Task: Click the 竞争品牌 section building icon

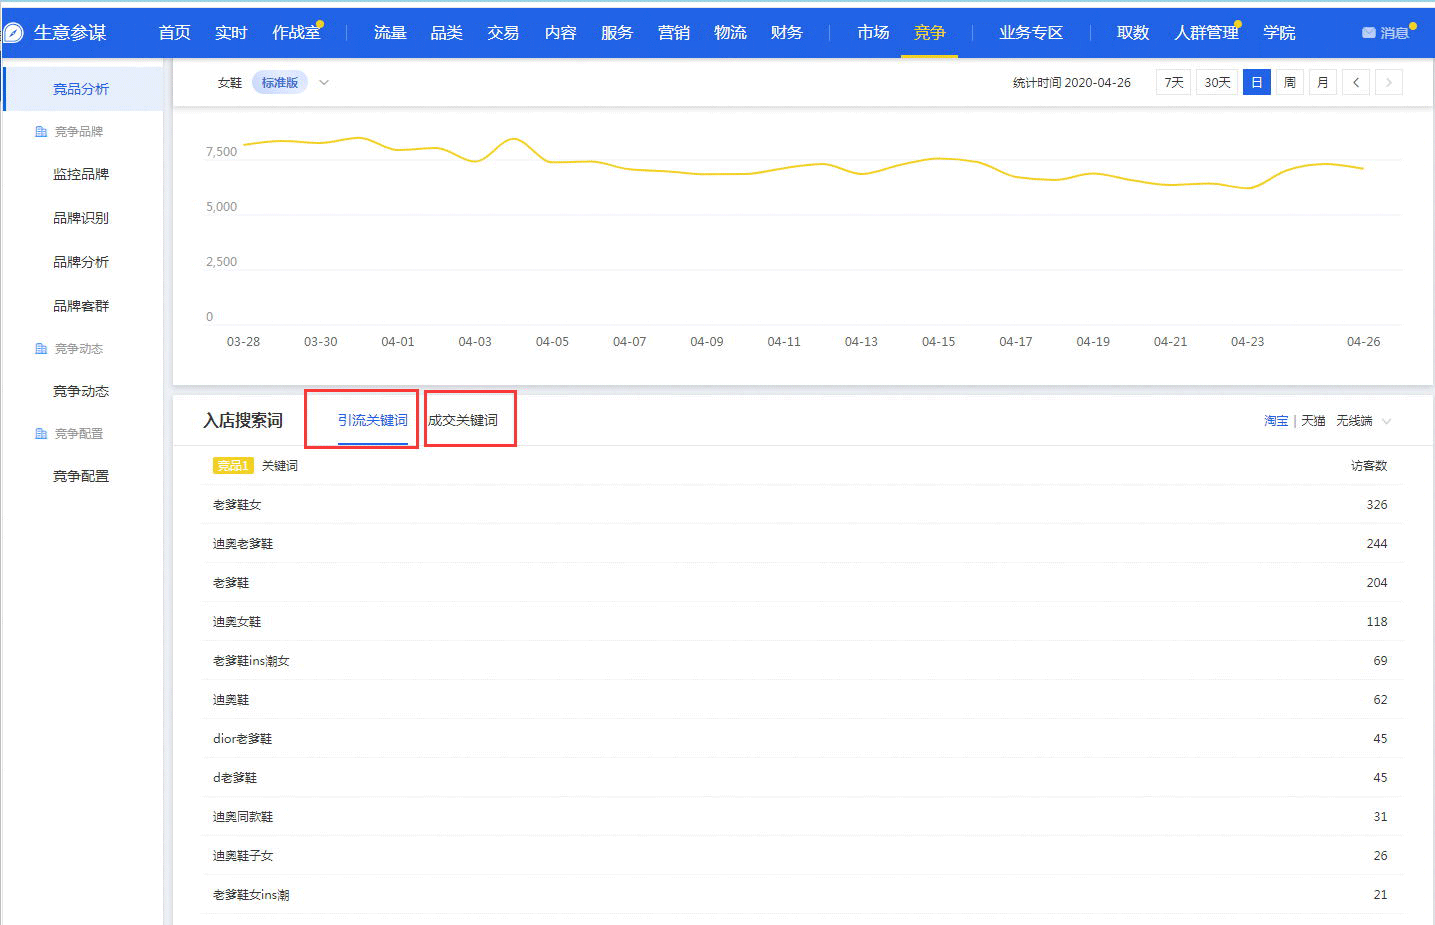Action: pos(41,132)
